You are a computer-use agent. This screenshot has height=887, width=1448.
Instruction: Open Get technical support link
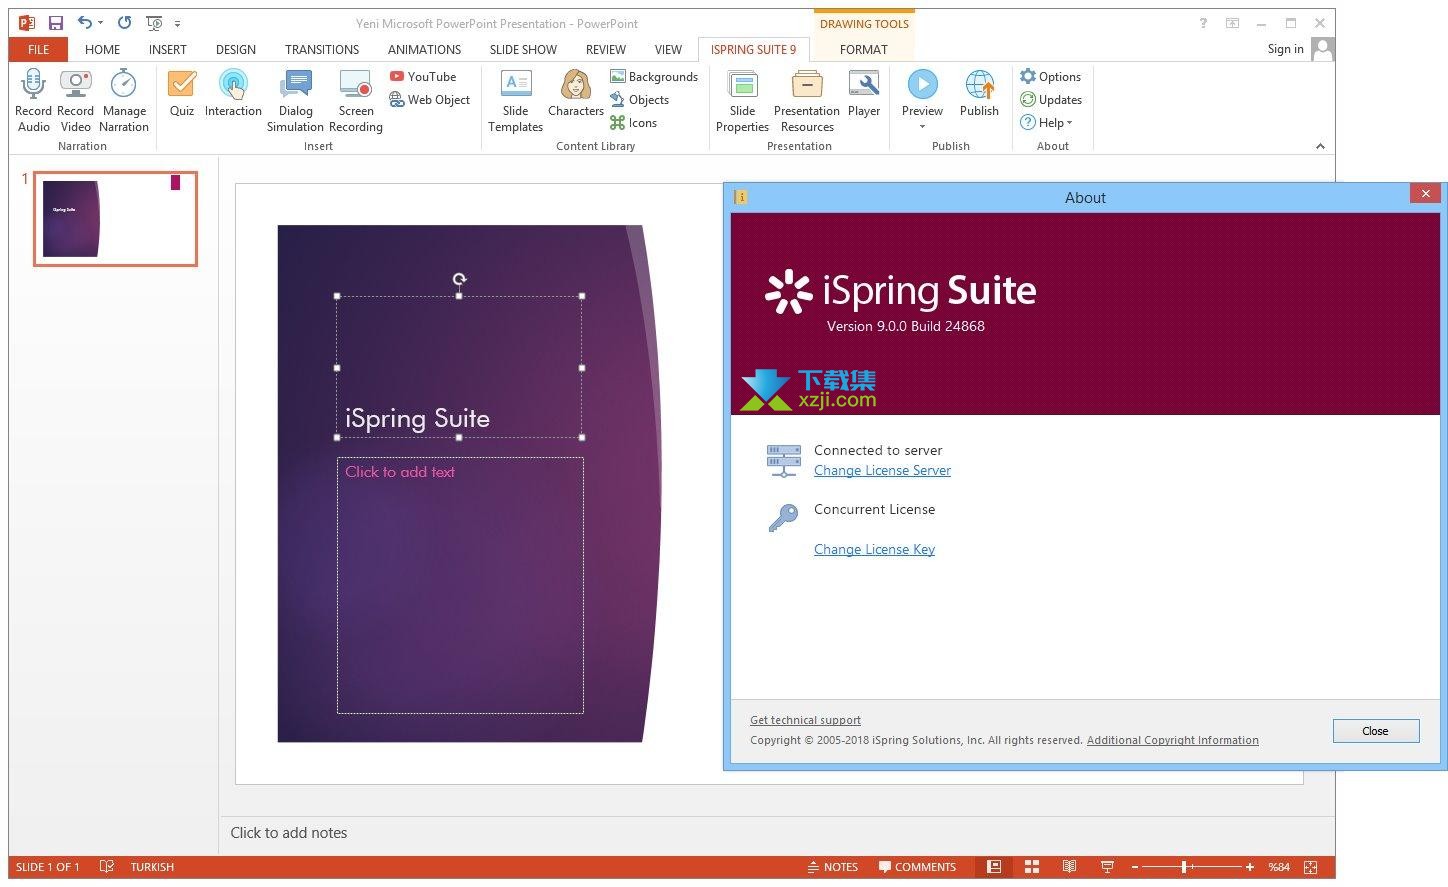[805, 720]
